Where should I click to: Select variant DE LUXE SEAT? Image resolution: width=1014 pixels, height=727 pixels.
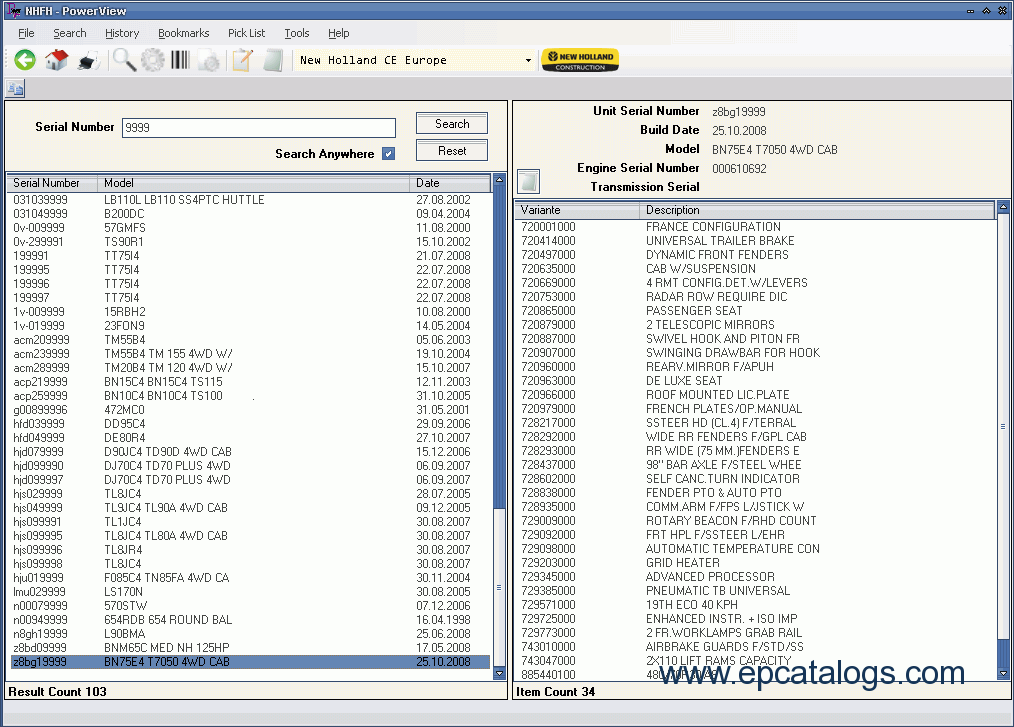755,381
